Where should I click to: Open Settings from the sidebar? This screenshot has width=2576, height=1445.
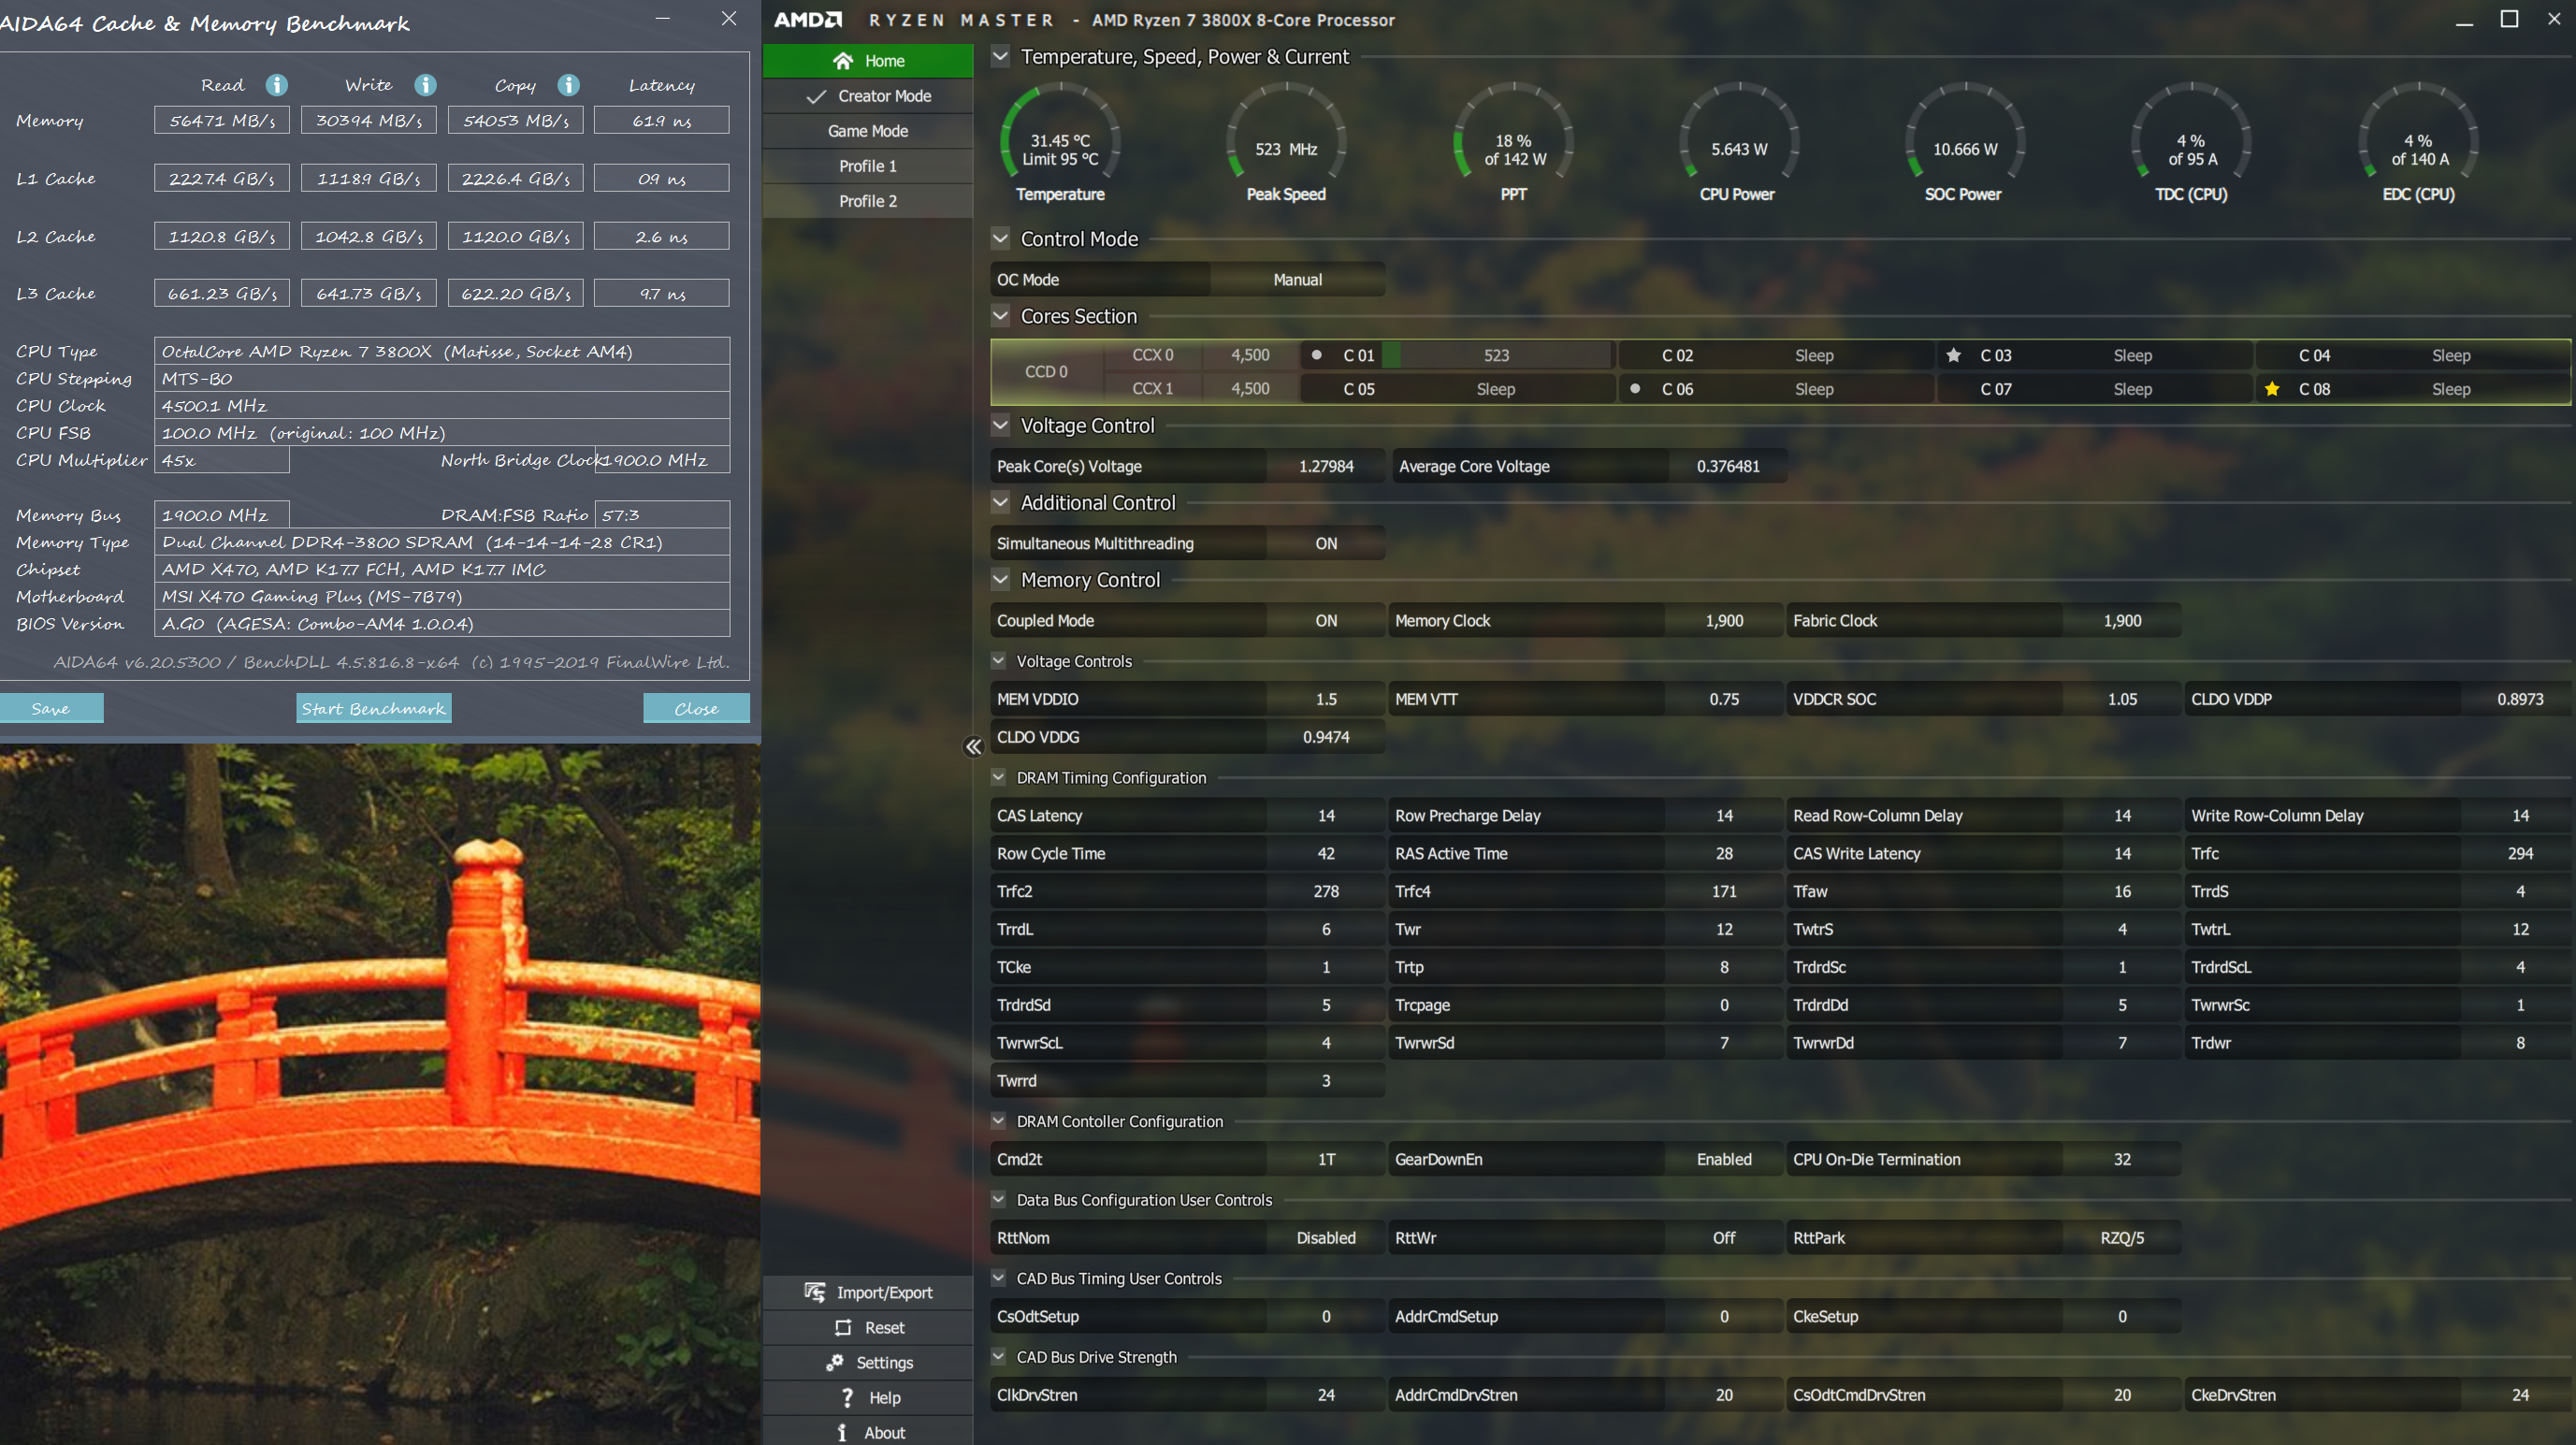868,1362
